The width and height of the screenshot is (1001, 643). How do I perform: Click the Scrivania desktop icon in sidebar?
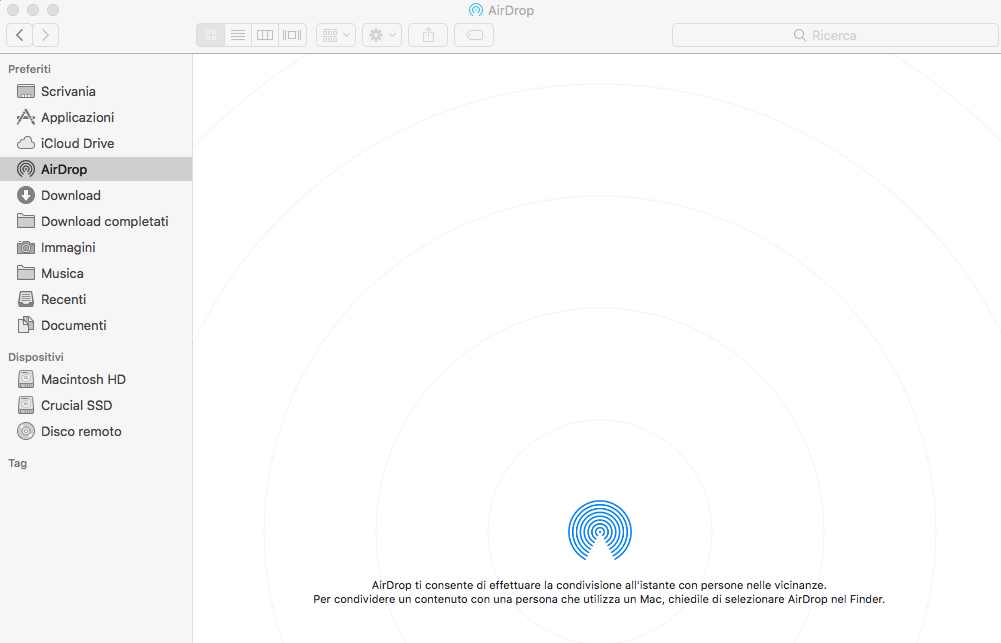coord(26,91)
